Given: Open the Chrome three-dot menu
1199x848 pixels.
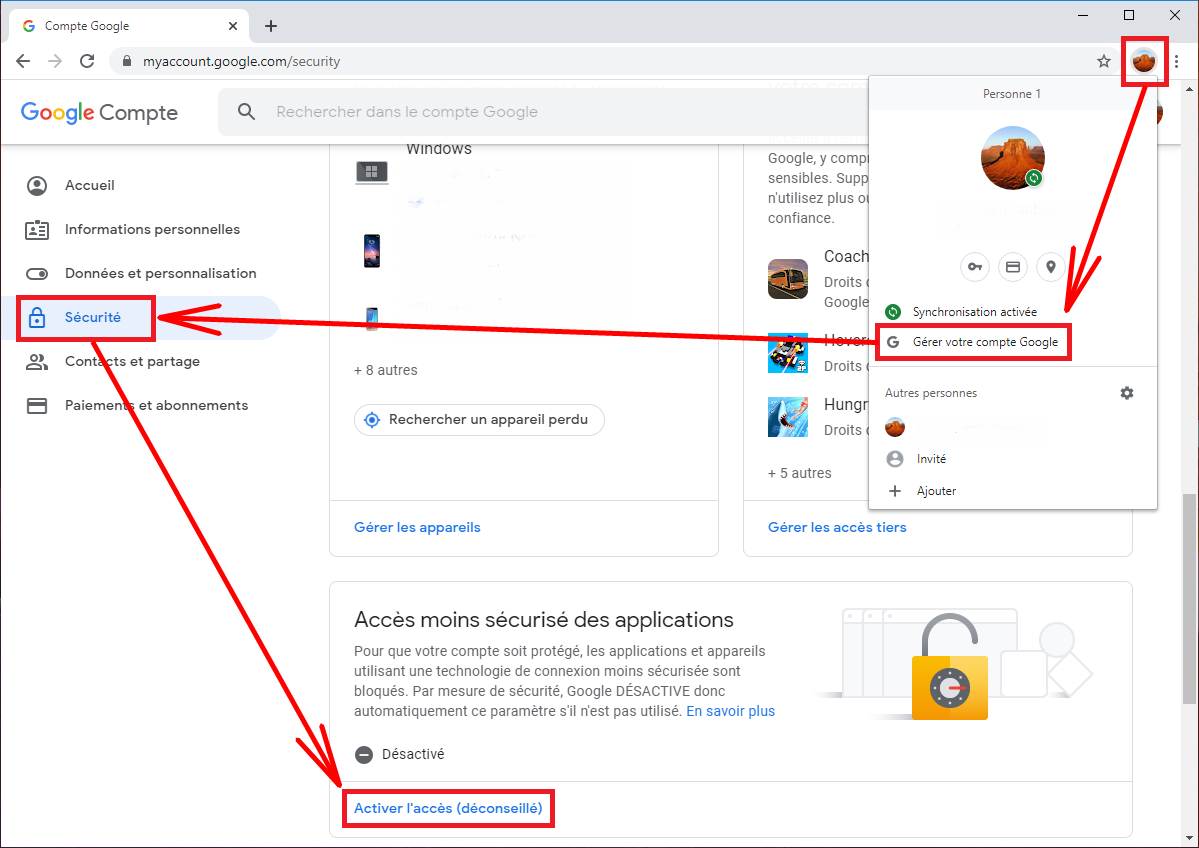Looking at the screenshot, I should (x=1177, y=61).
